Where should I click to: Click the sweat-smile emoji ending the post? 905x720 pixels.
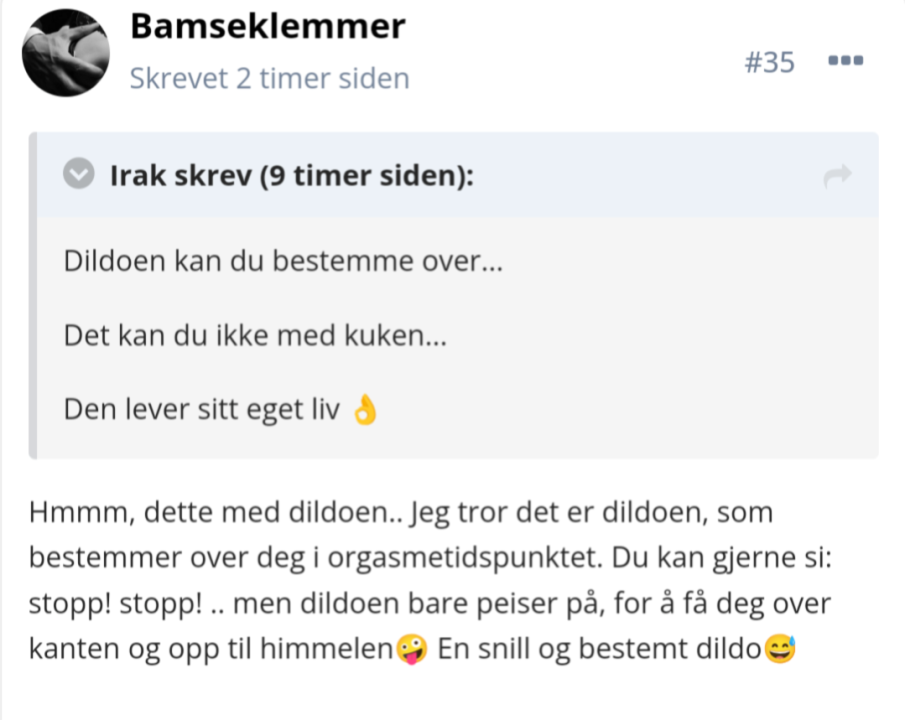click(777, 651)
